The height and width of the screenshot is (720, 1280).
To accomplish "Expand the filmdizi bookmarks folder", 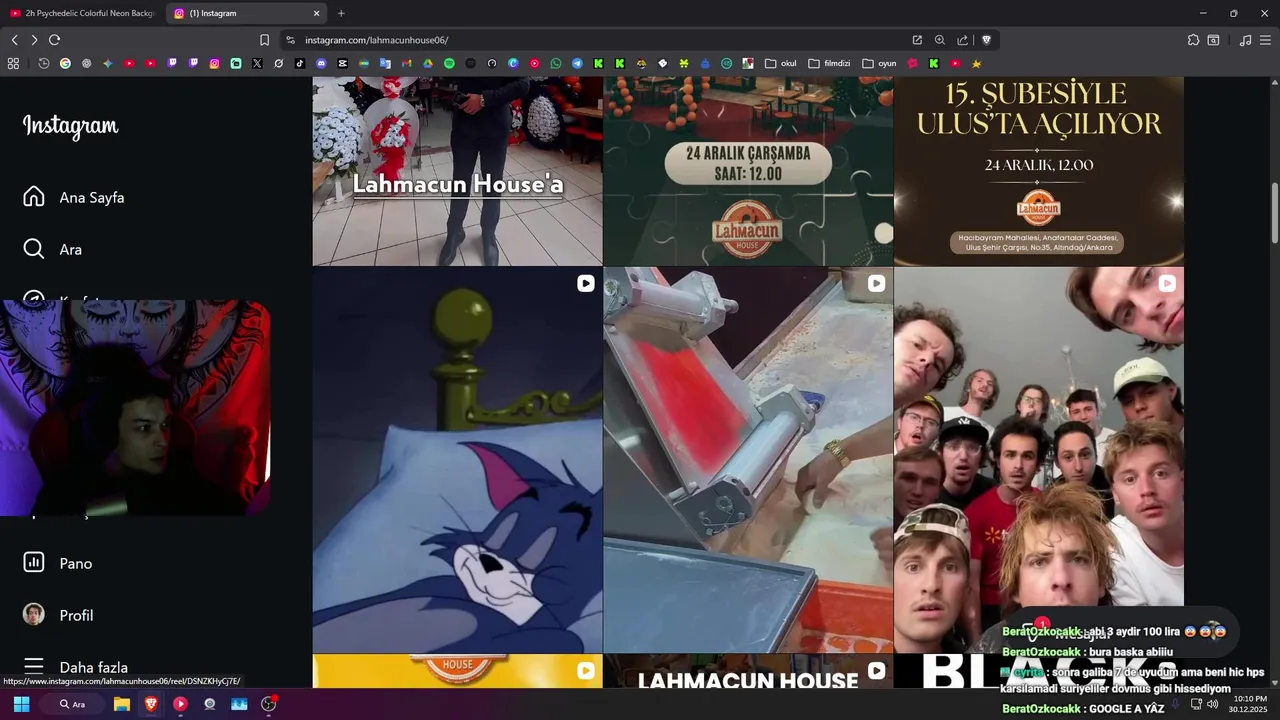I will point(829,63).
